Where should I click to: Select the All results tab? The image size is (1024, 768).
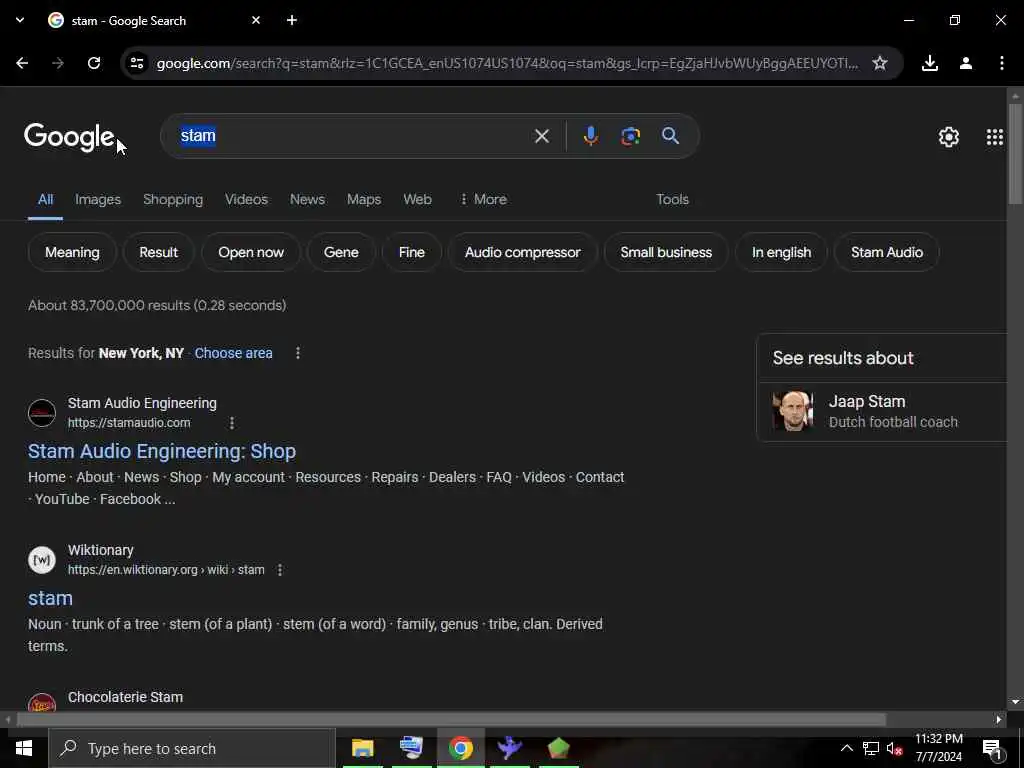click(45, 199)
